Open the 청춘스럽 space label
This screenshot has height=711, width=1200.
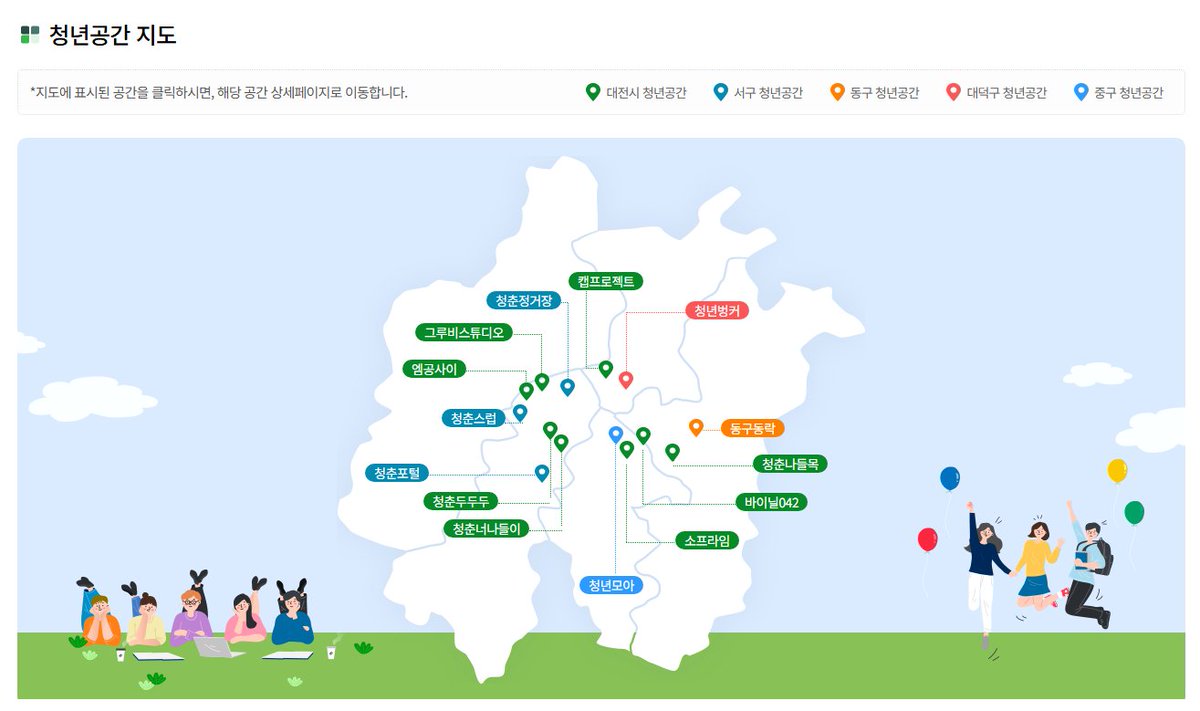[x=474, y=418]
